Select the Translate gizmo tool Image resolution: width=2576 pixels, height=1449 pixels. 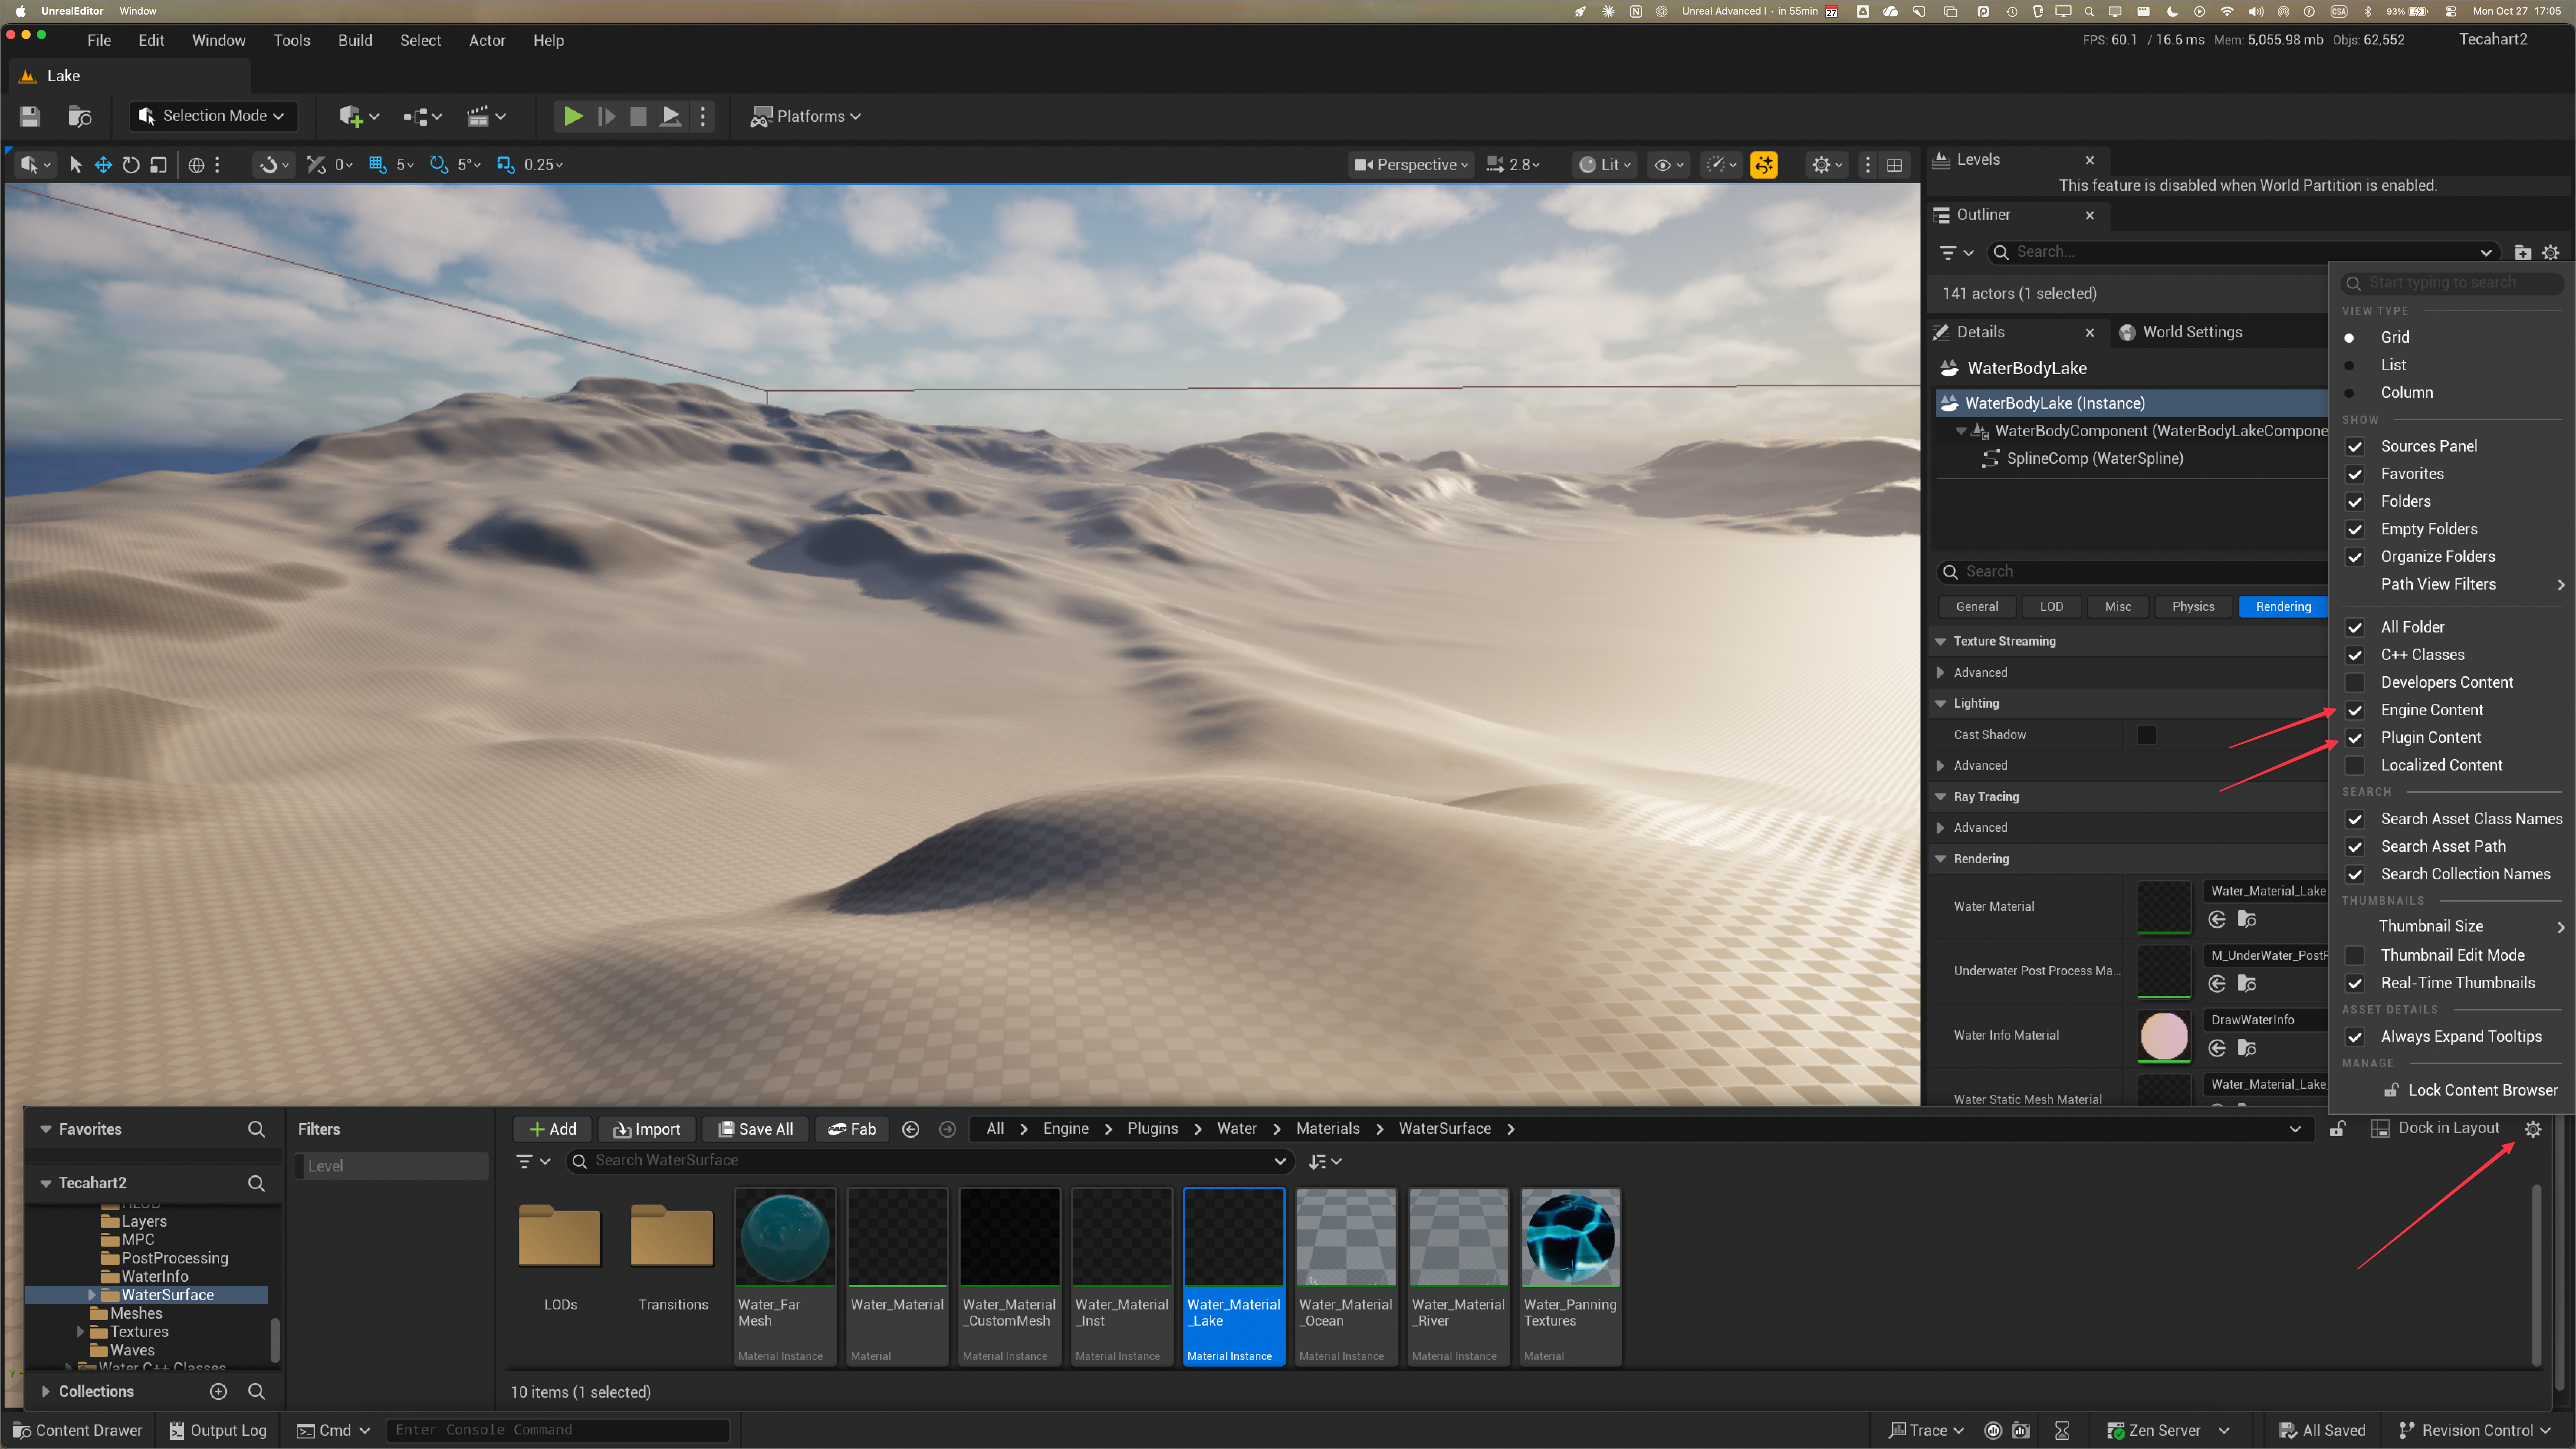pyautogui.click(x=103, y=165)
